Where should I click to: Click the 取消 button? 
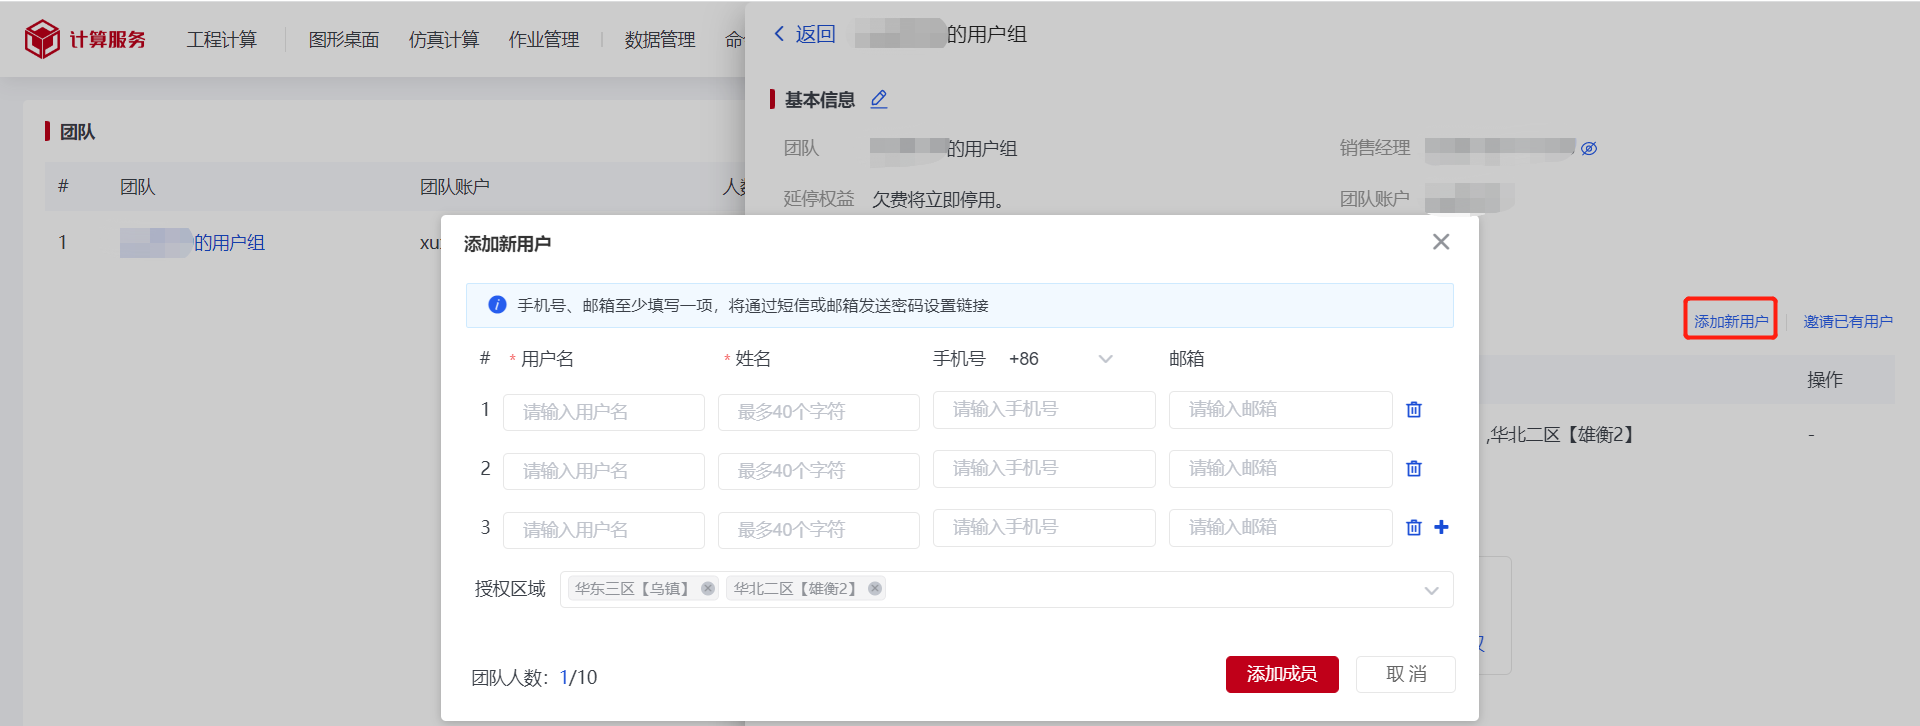coord(1405,674)
